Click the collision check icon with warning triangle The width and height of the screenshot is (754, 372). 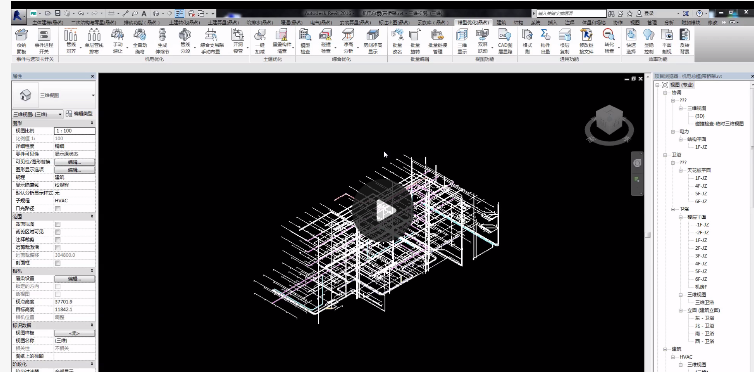(326, 35)
